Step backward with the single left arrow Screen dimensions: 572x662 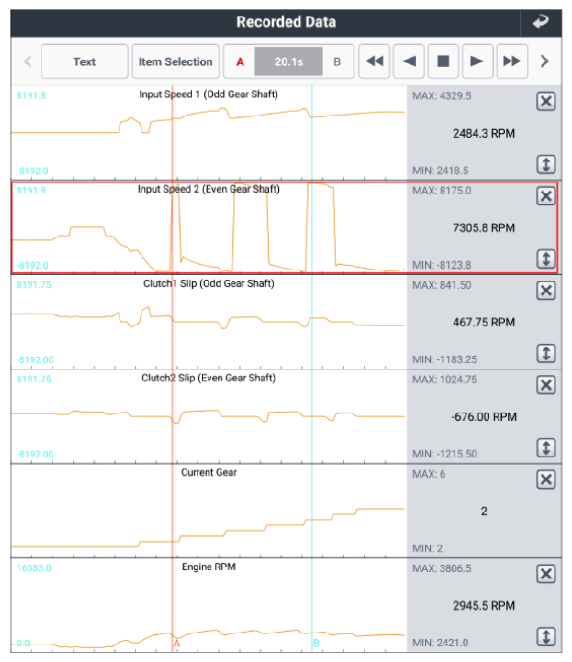pos(409,62)
